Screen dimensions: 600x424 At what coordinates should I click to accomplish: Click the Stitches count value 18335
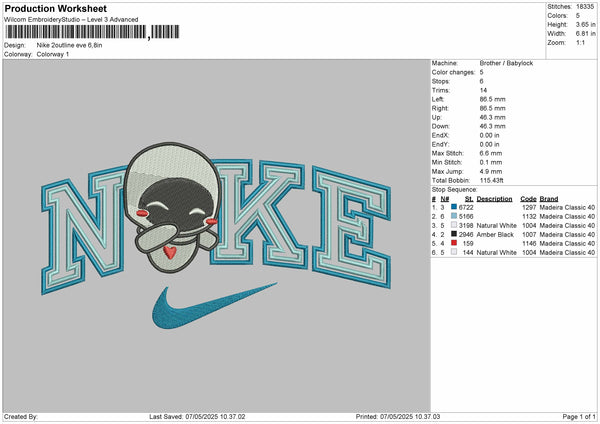point(584,8)
